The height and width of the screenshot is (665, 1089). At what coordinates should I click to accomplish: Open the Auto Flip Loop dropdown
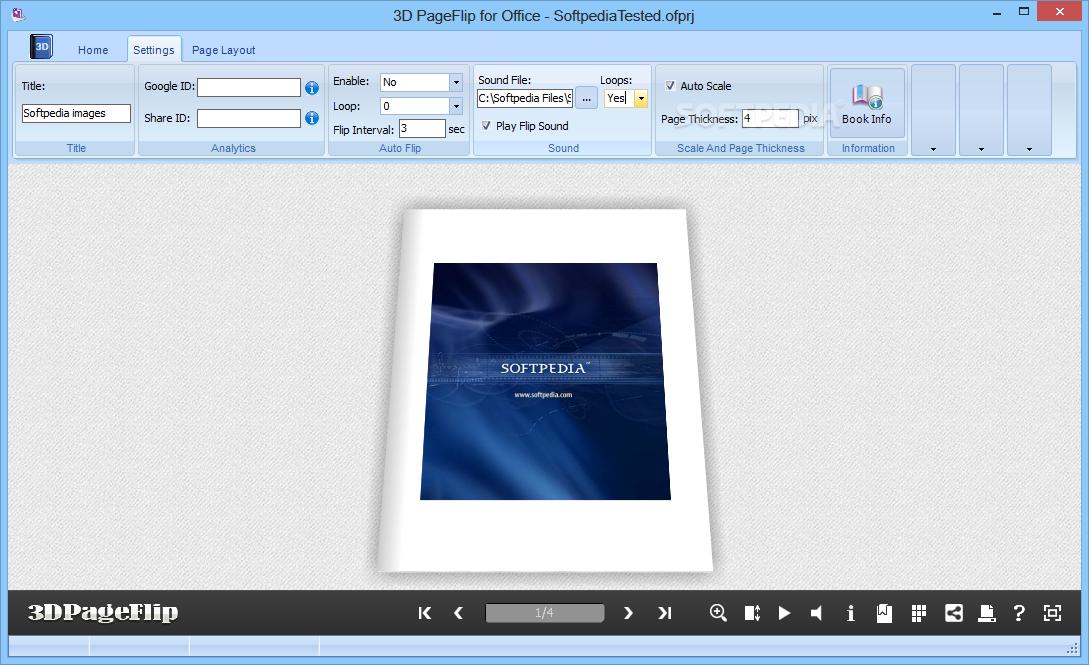456,106
